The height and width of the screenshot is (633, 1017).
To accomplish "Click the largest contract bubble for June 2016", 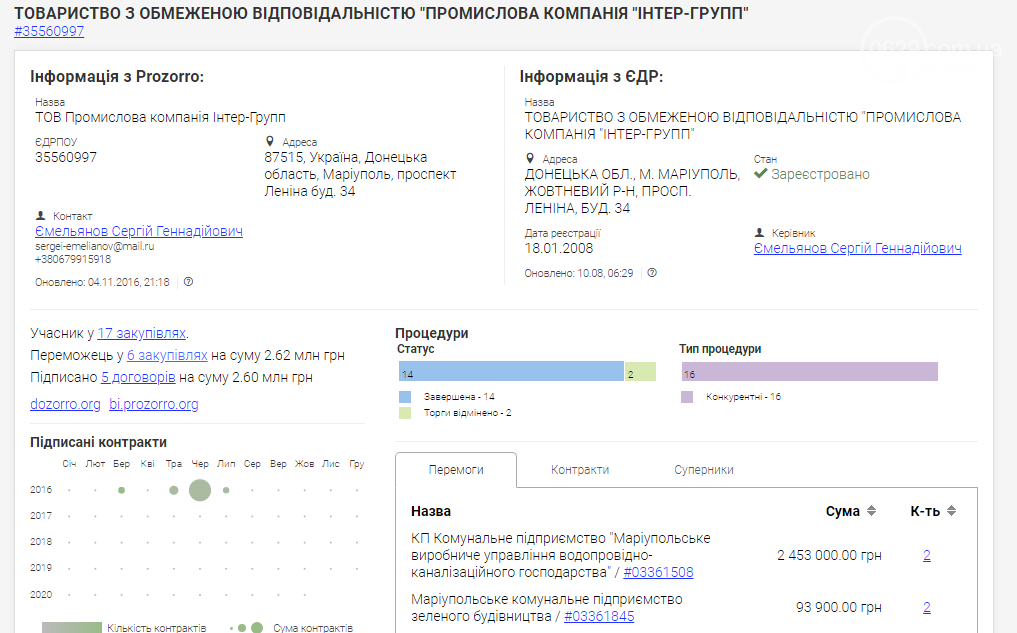I will pyautogui.click(x=200, y=490).
